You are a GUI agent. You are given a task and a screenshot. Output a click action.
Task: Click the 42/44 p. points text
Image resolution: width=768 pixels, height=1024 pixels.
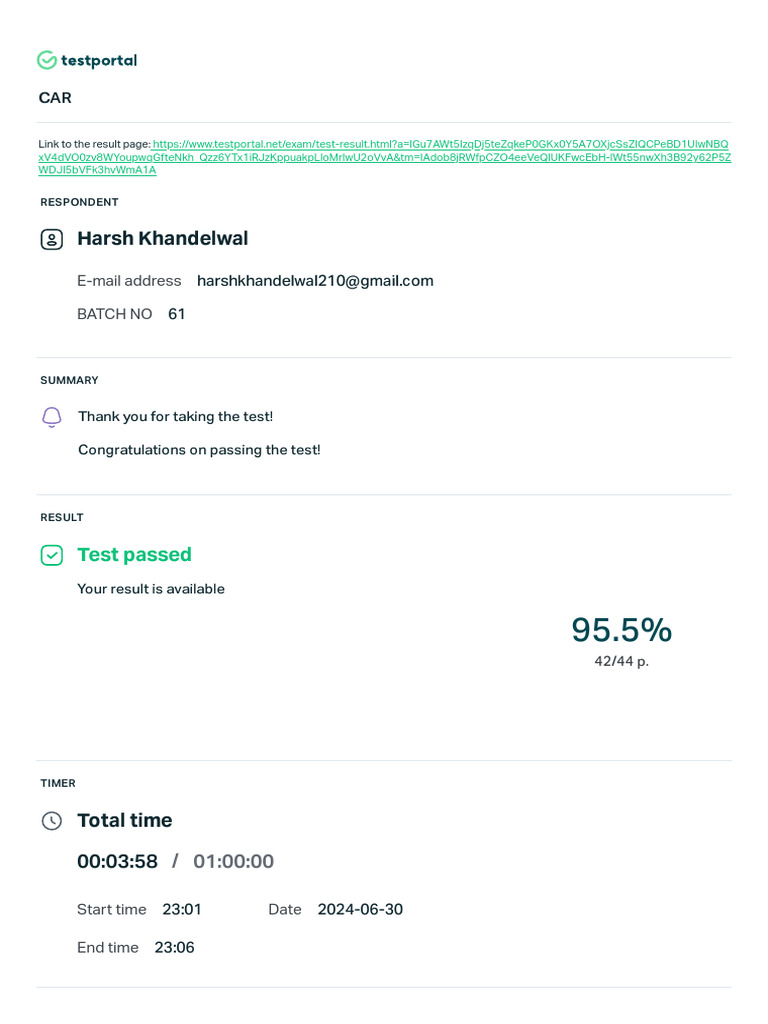[x=621, y=662]
